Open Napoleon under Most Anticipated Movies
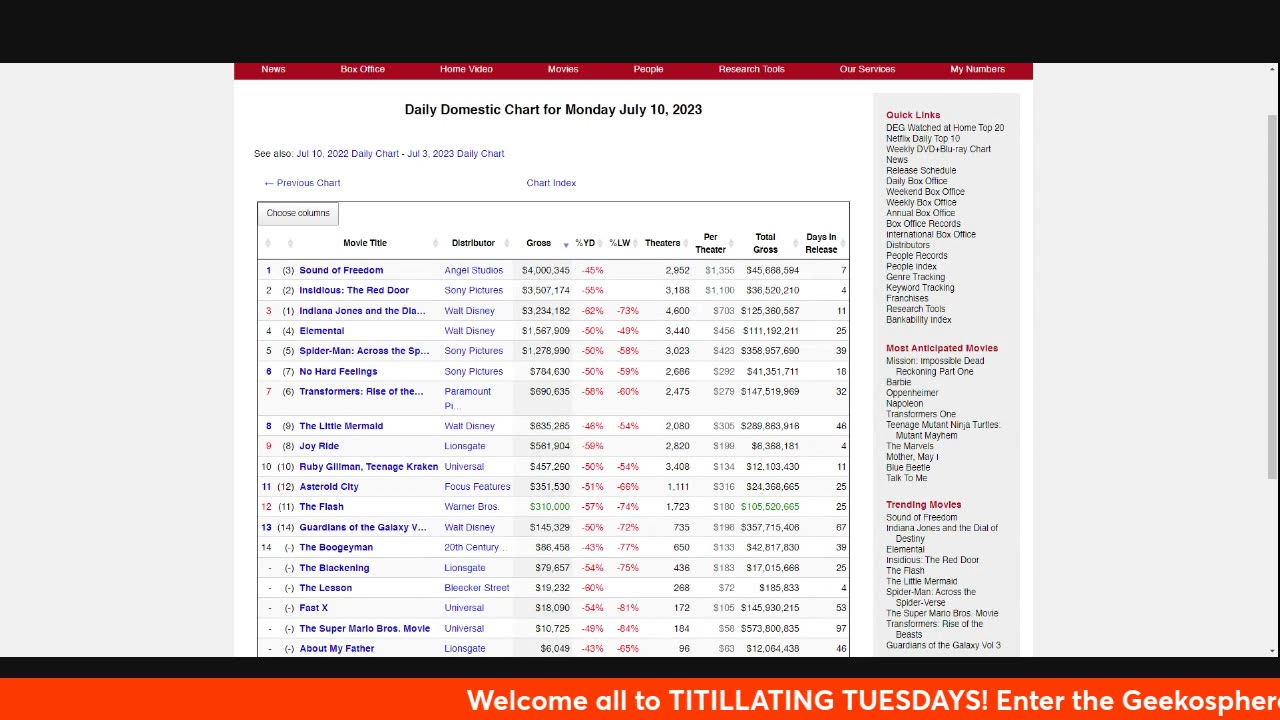The width and height of the screenshot is (1280, 720). [x=904, y=404]
